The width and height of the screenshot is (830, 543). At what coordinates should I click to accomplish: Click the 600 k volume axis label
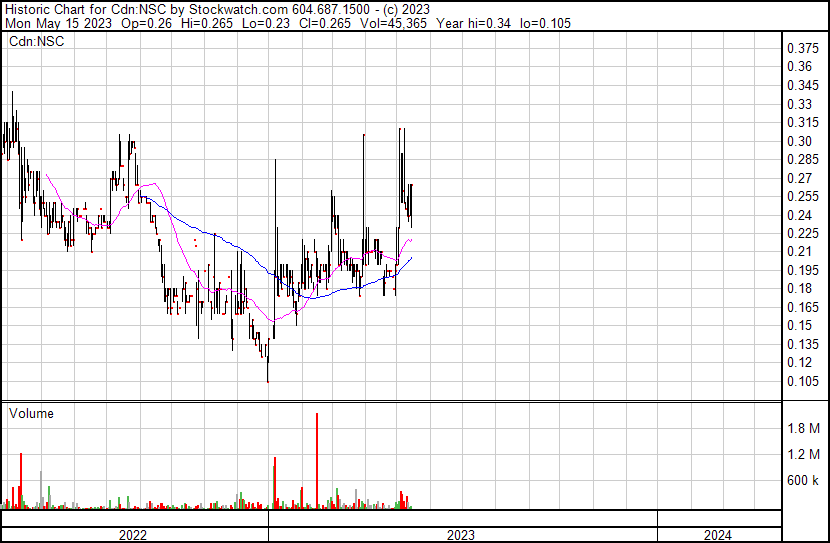tap(802, 481)
